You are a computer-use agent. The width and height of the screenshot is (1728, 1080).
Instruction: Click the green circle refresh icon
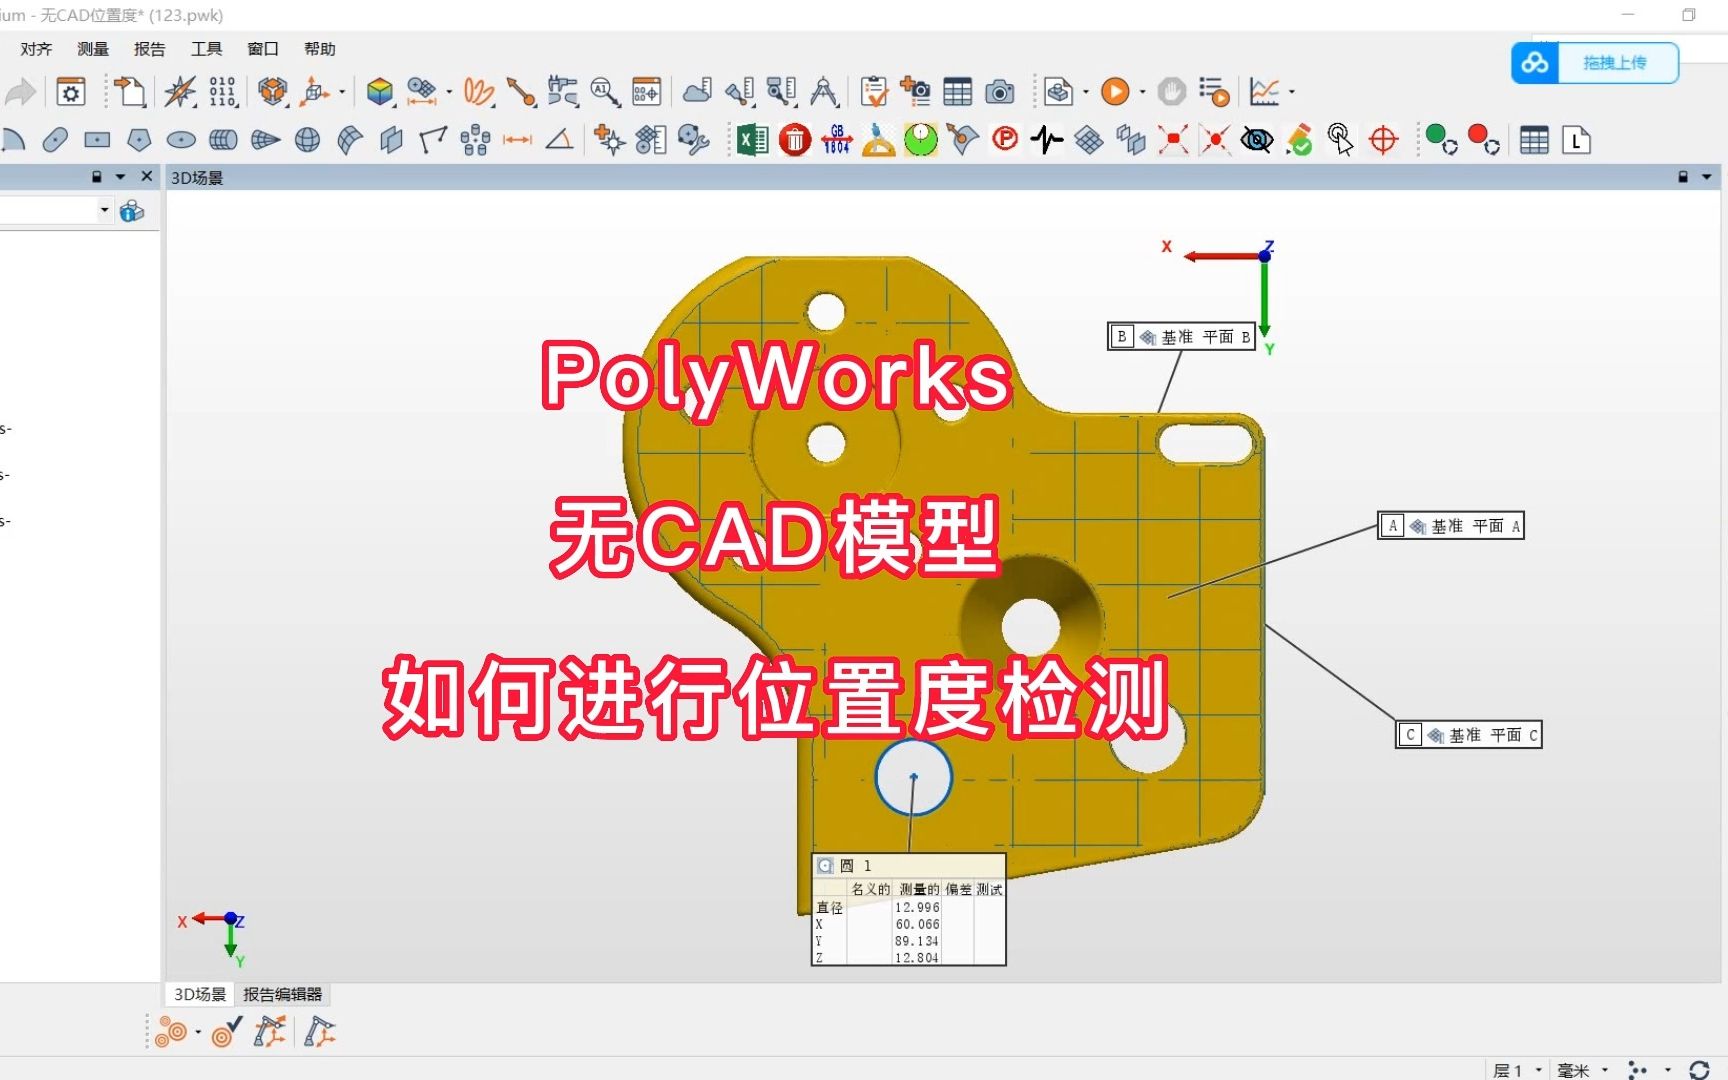1441,140
